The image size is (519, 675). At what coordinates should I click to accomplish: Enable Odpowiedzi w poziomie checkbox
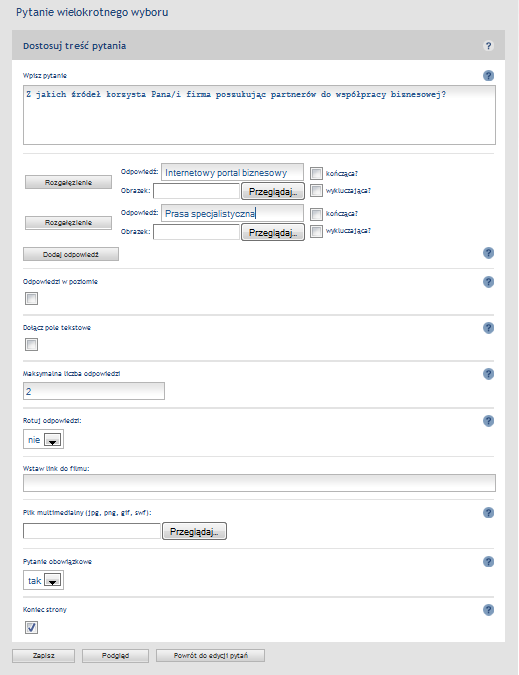tap(31, 298)
